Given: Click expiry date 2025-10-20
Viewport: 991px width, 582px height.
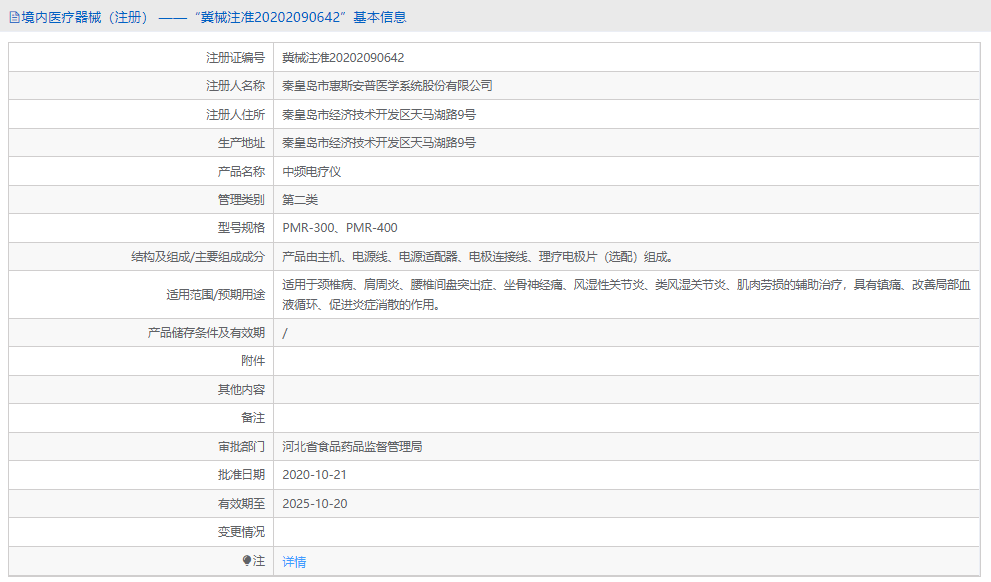Looking at the screenshot, I should [x=315, y=504].
